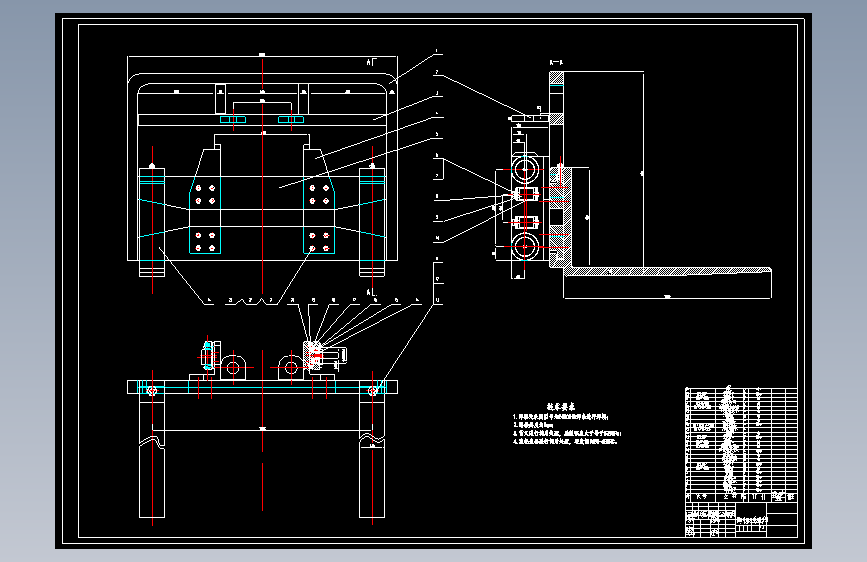Click the A-A section view label
Image resolution: width=867 pixels, height=562 pixels.
tap(556, 63)
